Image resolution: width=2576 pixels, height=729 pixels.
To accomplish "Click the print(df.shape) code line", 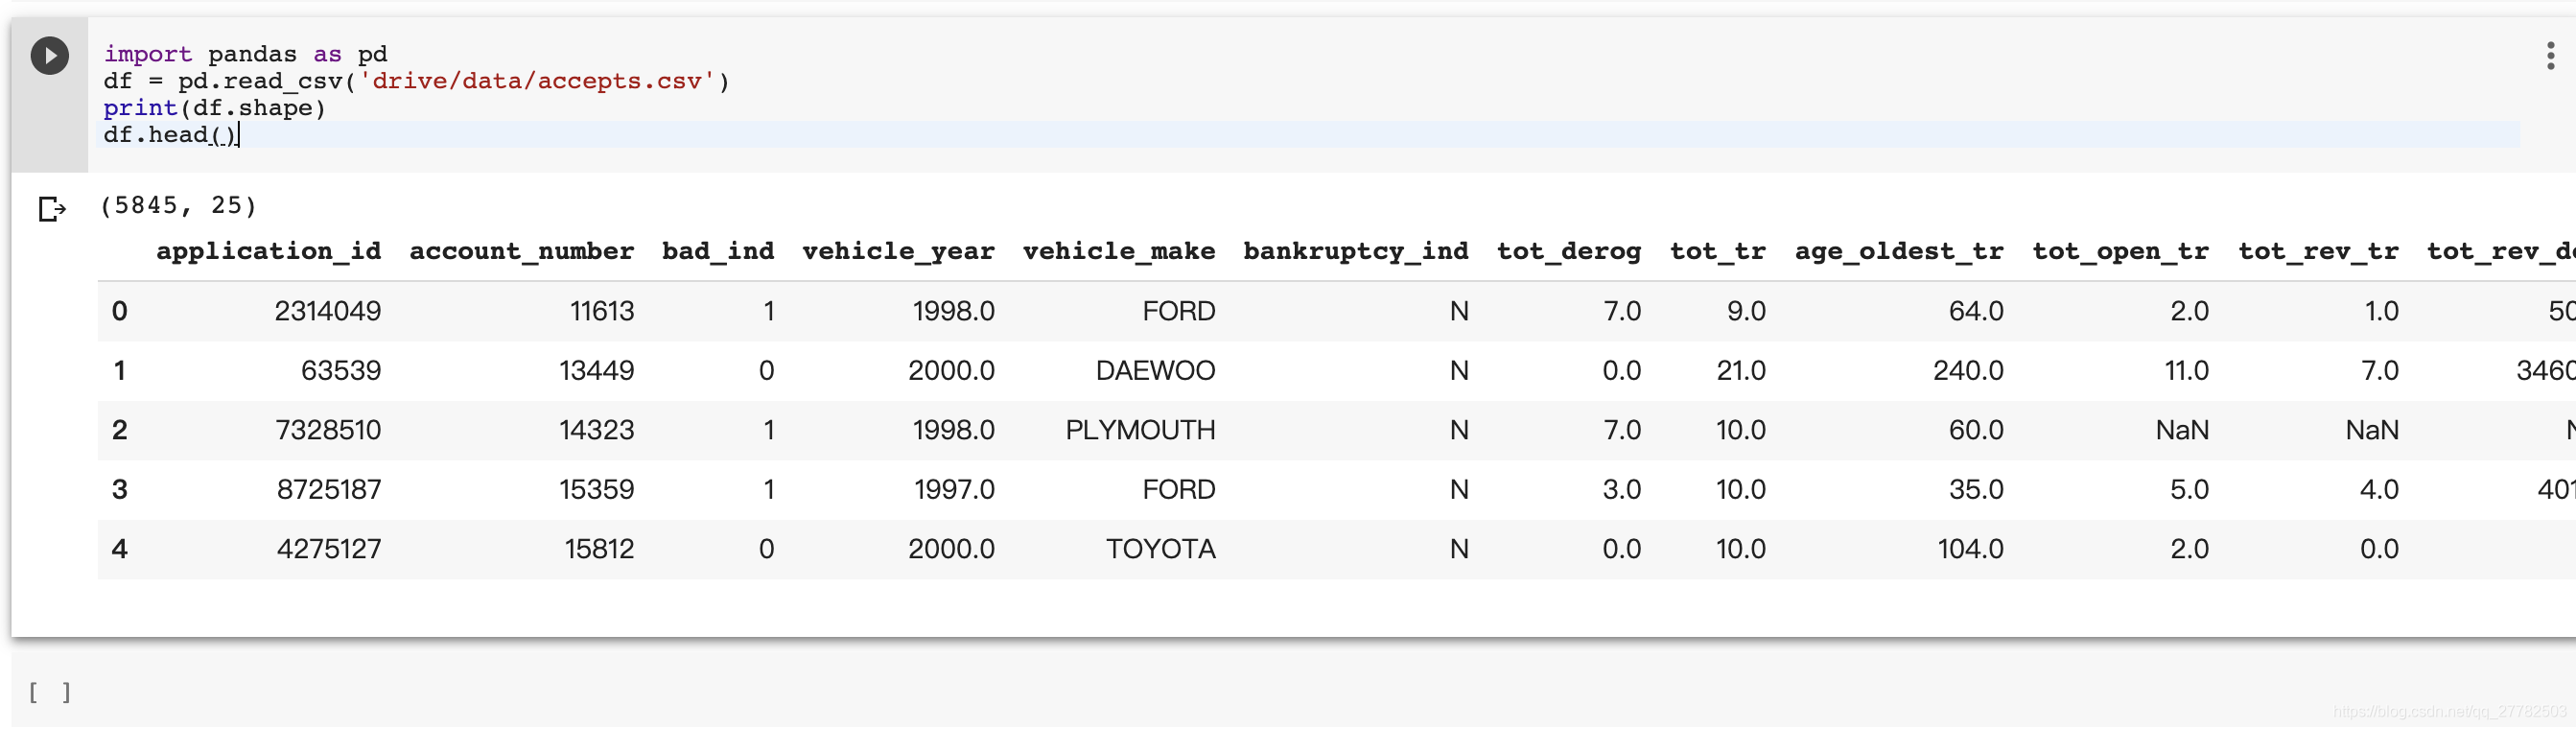I will (x=214, y=108).
